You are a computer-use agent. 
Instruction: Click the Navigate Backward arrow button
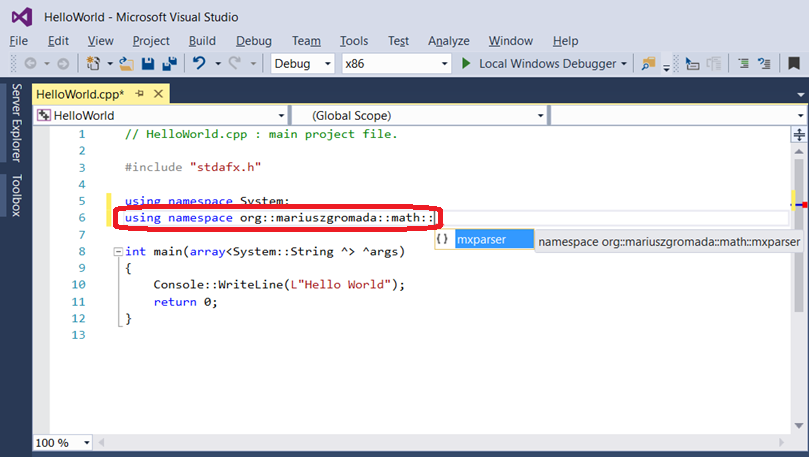pyautogui.click(x=30, y=63)
